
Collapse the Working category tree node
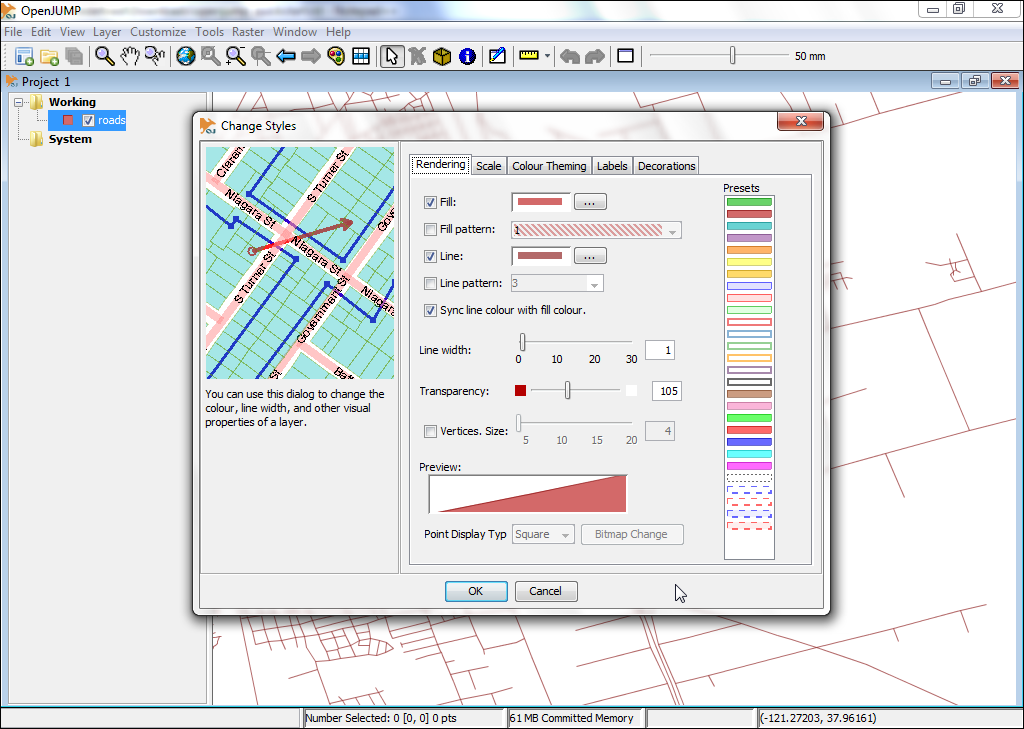18,103
